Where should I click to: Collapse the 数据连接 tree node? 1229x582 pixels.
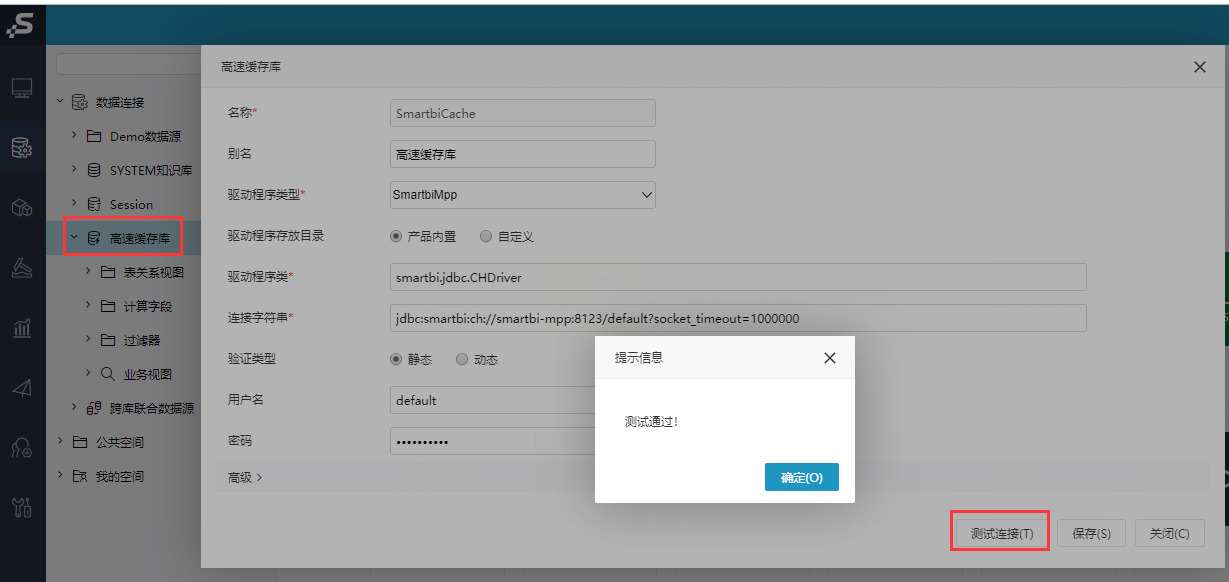59,102
